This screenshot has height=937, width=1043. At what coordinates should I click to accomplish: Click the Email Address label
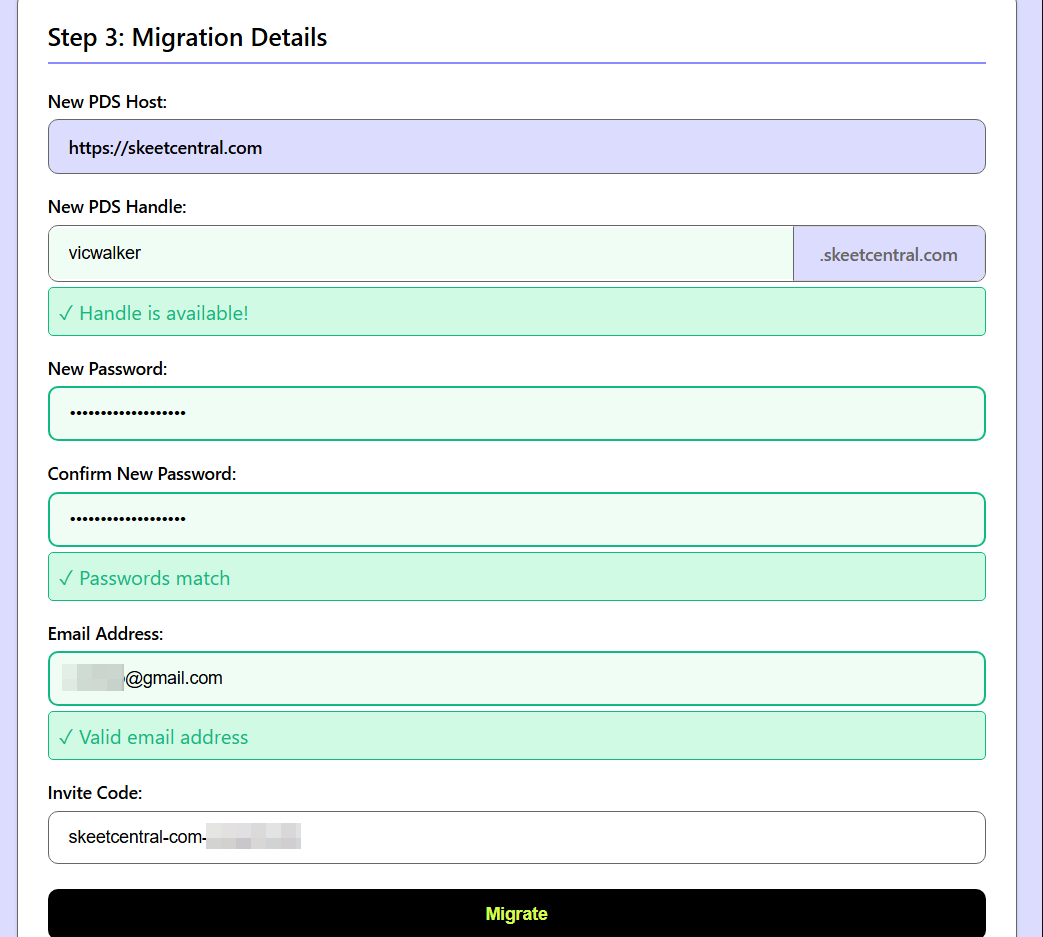coord(105,633)
